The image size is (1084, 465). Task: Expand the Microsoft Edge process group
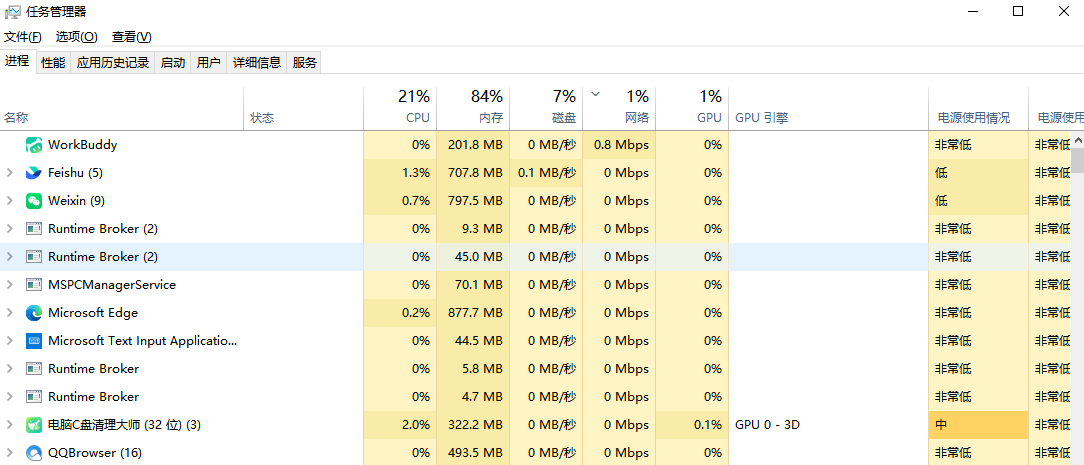10,313
